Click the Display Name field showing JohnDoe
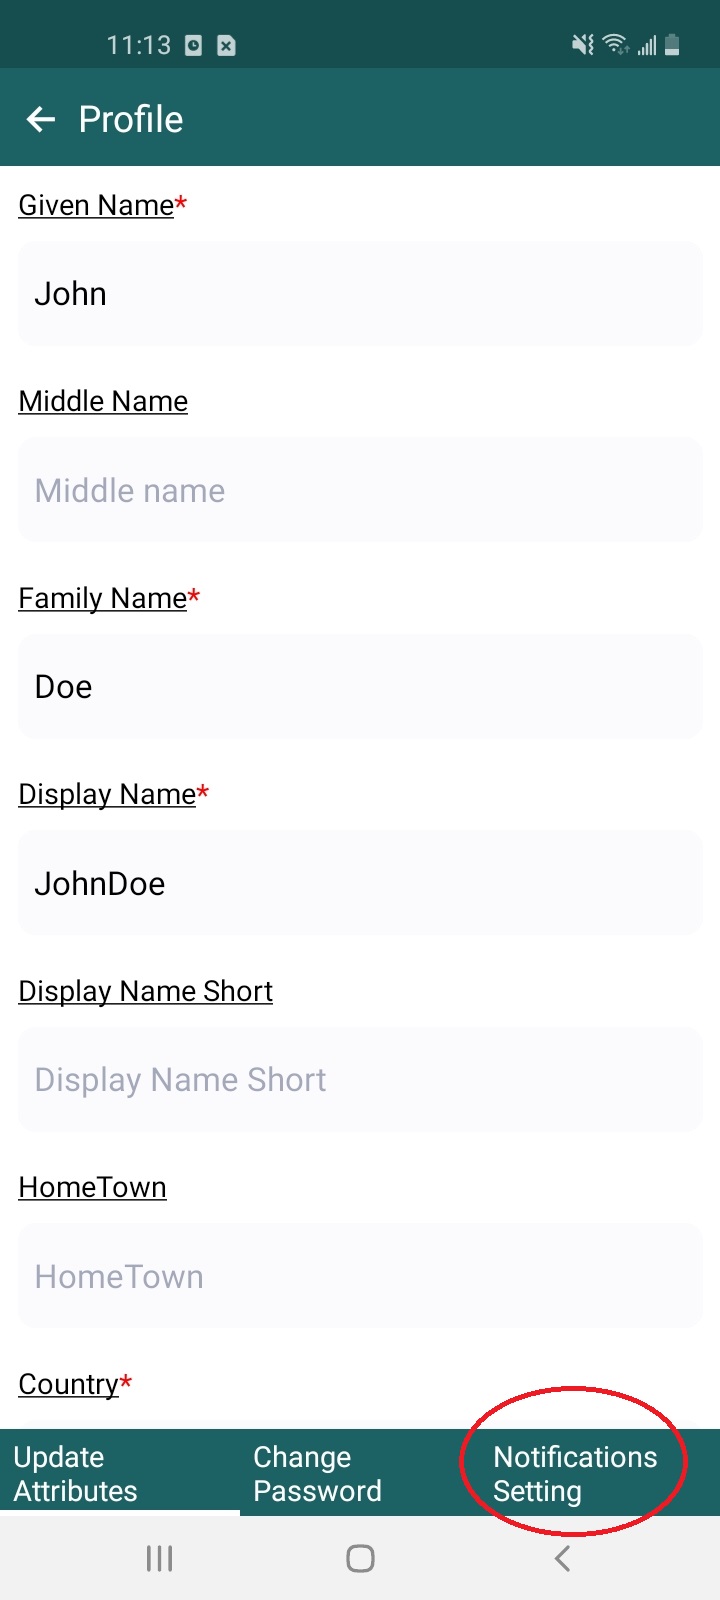 (360, 882)
